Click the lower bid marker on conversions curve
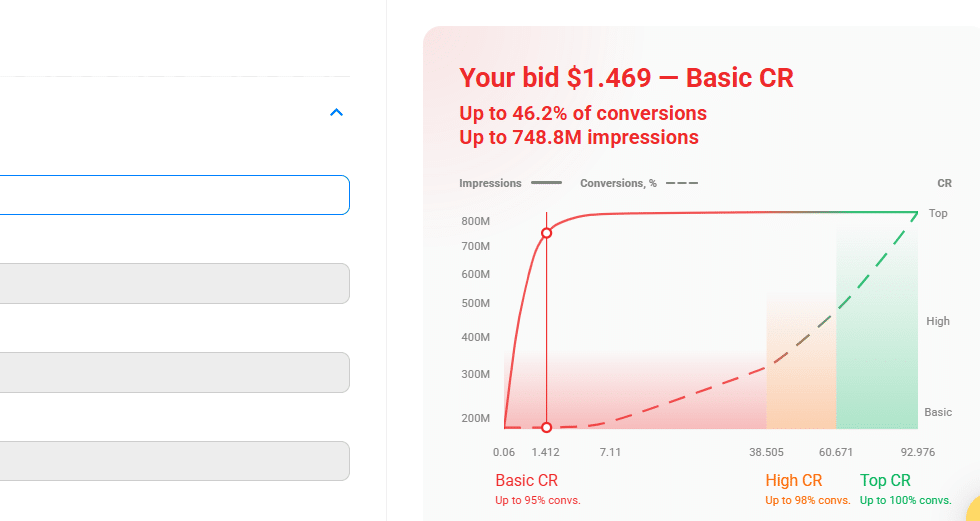This screenshot has height=521, width=980. pyautogui.click(x=546, y=427)
